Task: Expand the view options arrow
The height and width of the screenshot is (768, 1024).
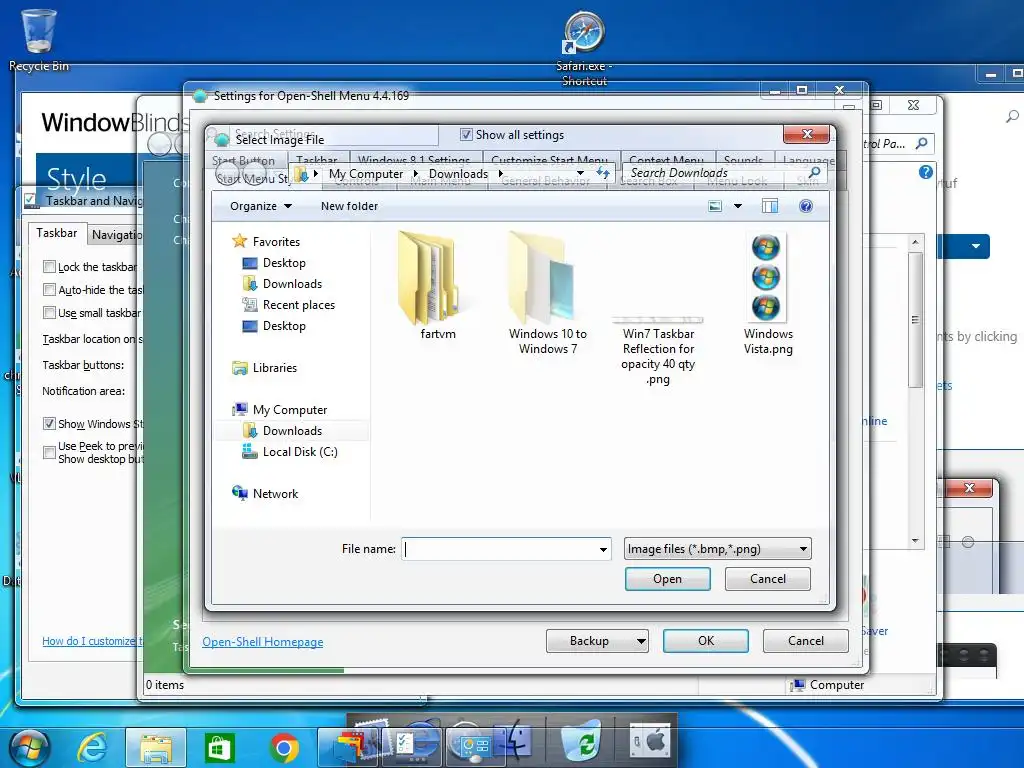Action: 738,206
